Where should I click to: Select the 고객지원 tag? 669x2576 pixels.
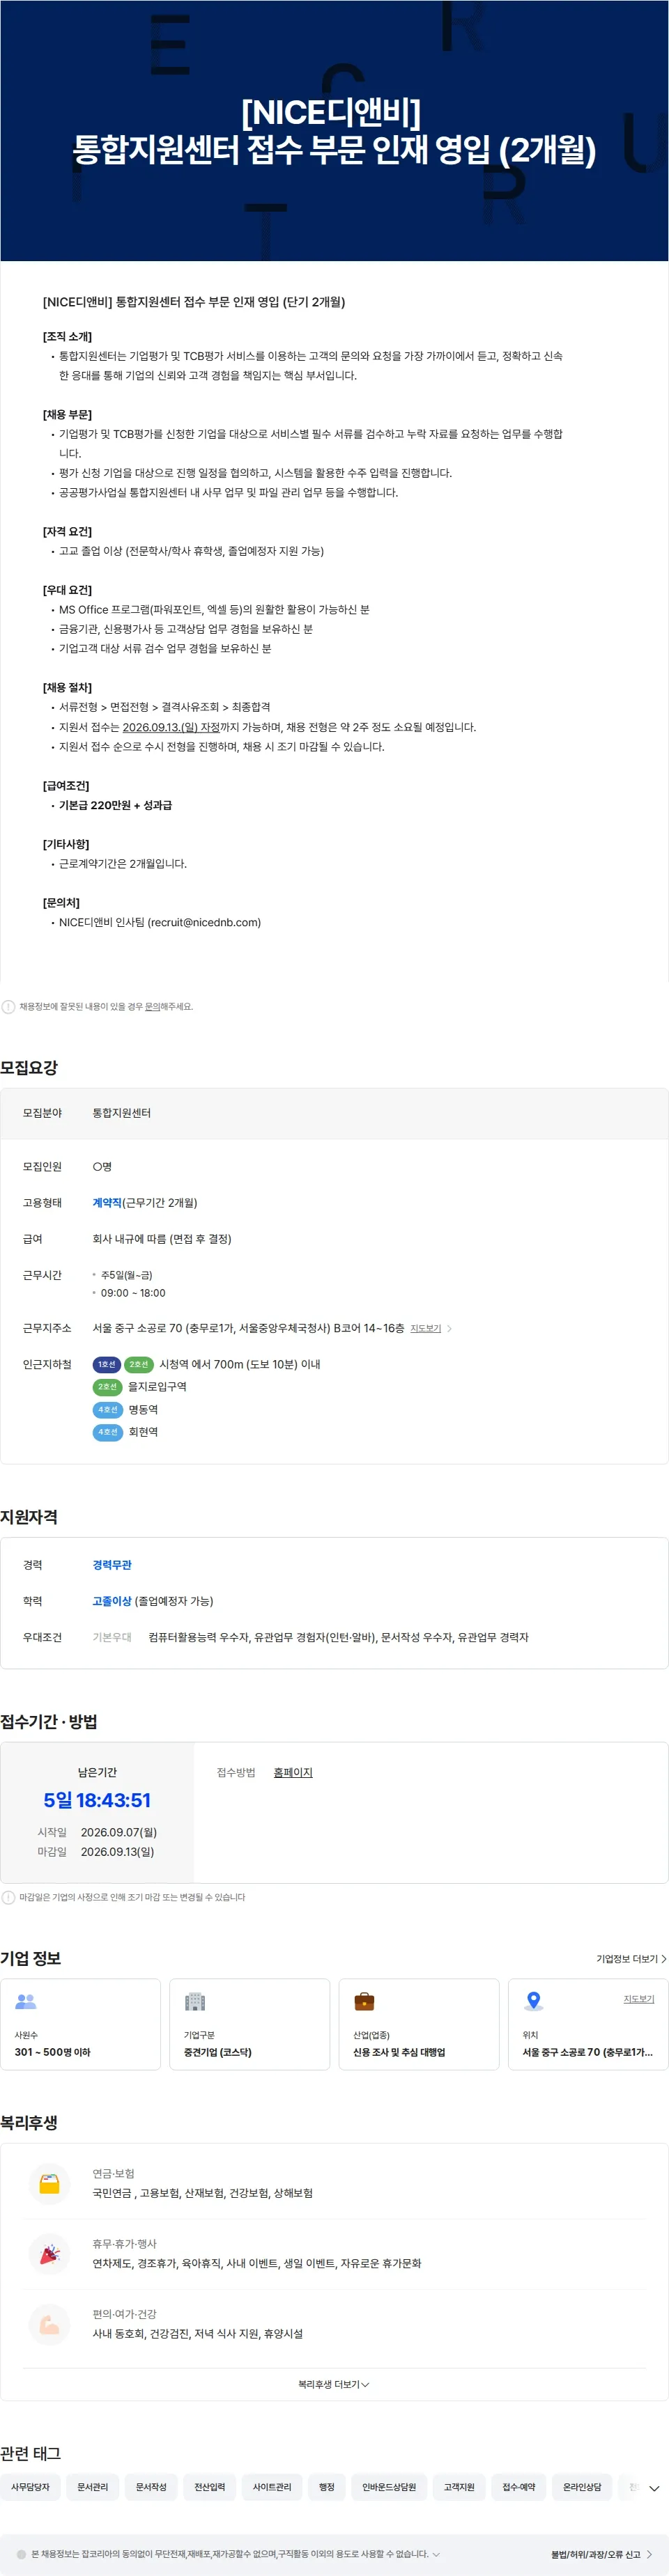[459, 2487]
